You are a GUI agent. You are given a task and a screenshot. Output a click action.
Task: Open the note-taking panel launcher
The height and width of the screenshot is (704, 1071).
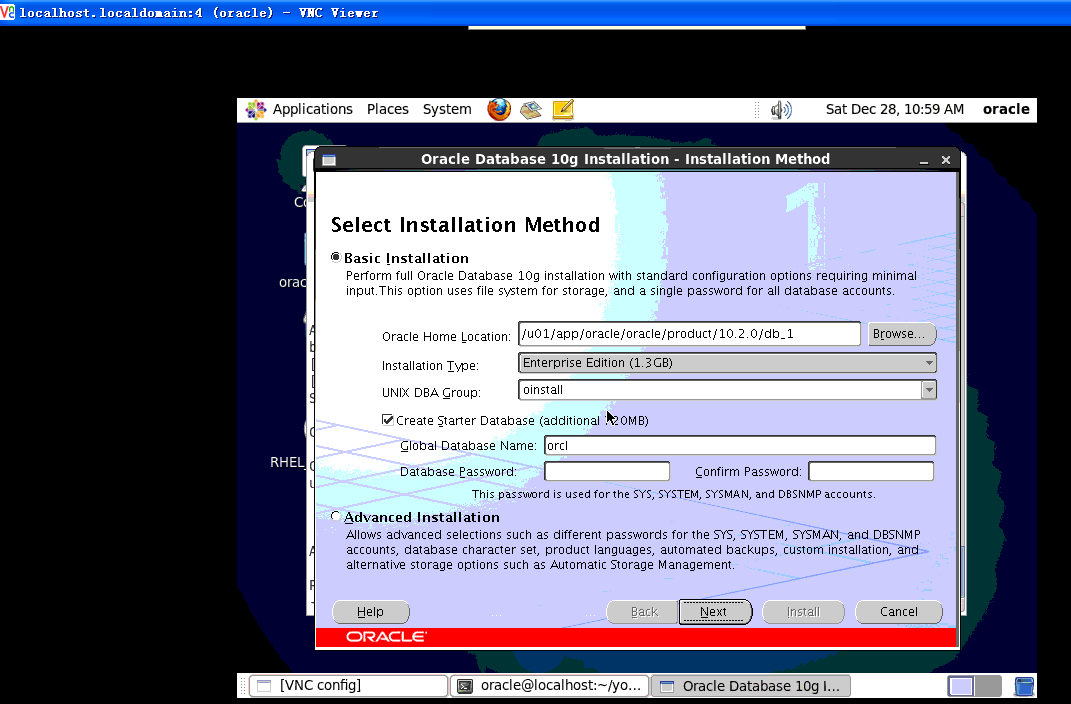click(563, 109)
